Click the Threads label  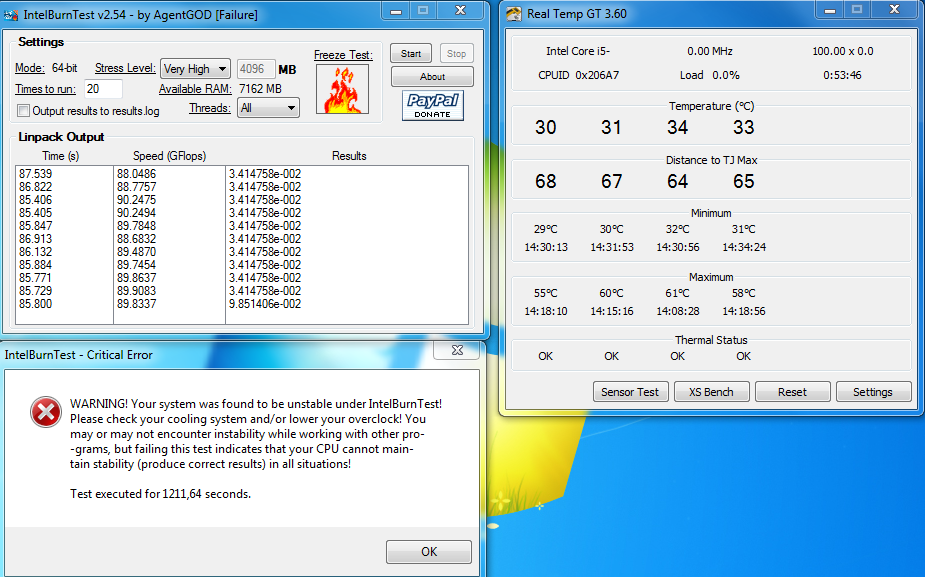point(210,108)
